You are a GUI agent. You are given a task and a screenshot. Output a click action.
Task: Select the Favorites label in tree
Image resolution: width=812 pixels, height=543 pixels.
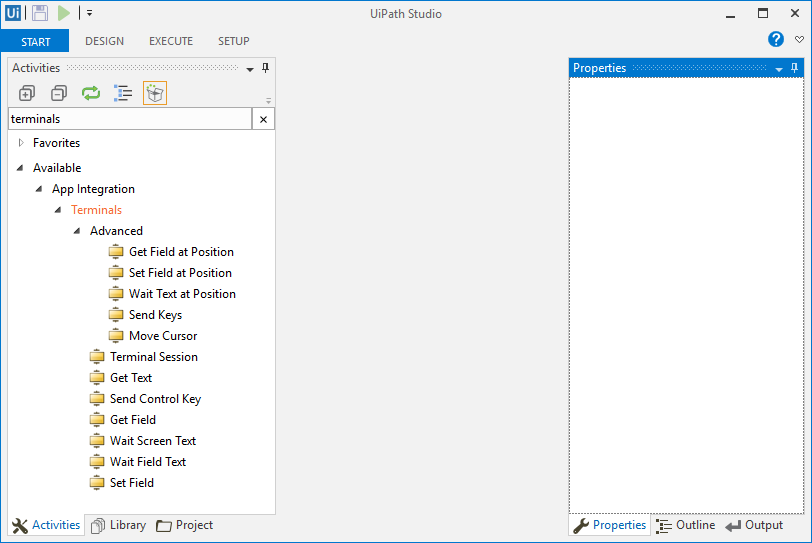pyautogui.click(x=56, y=143)
